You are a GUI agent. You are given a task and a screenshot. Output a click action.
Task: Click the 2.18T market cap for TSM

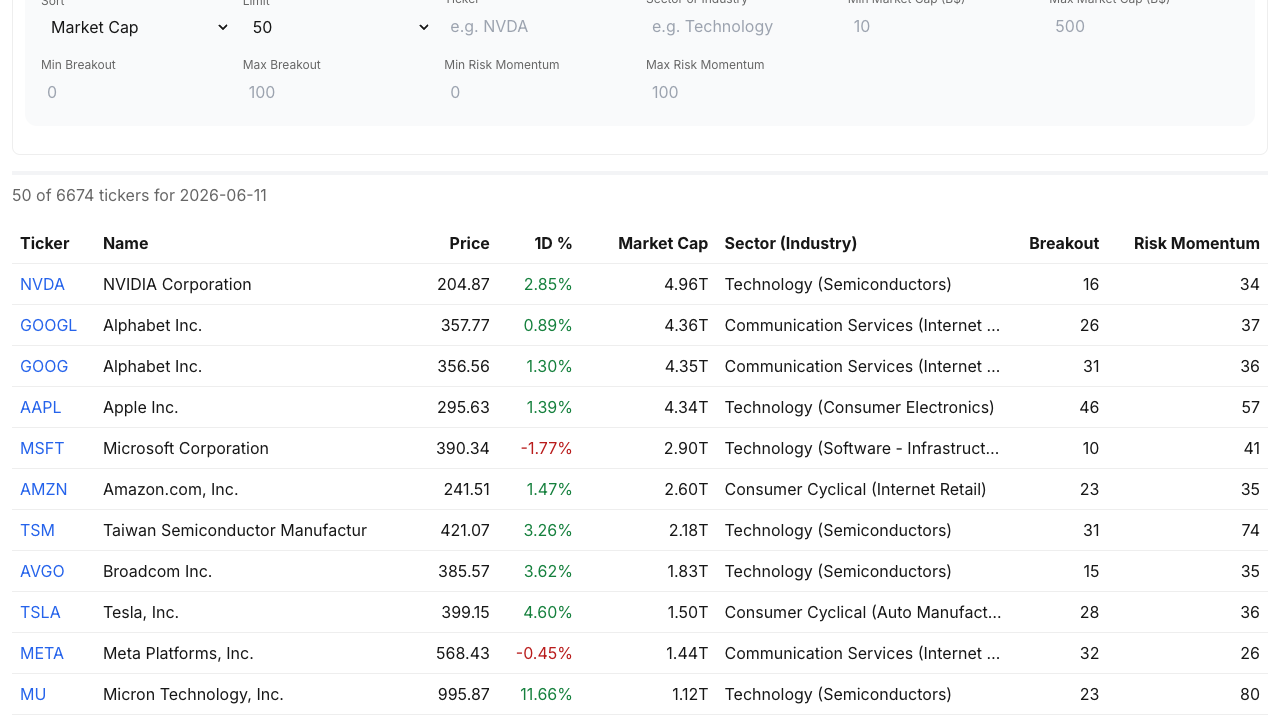tap(688, 530)
